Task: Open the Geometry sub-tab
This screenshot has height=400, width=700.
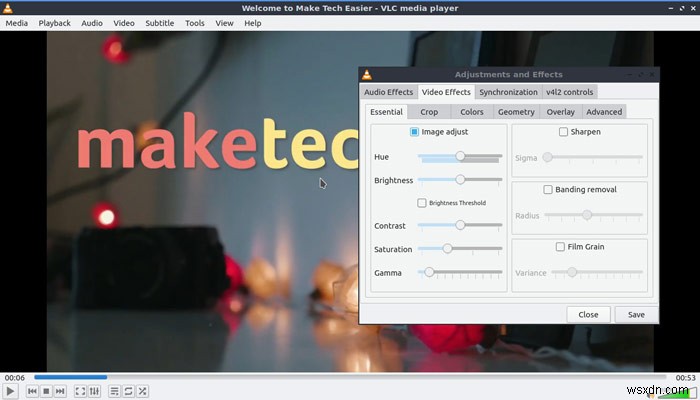Action: pos(516,112)
